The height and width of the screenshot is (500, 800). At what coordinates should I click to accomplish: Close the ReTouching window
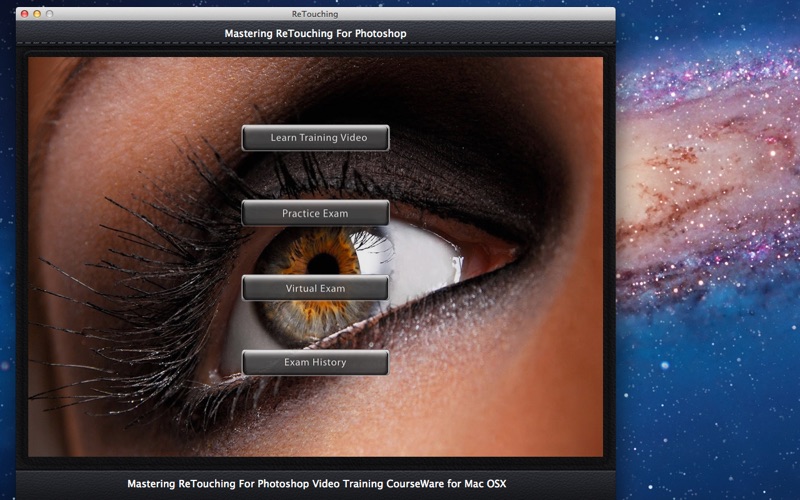(x=24, y=14)
